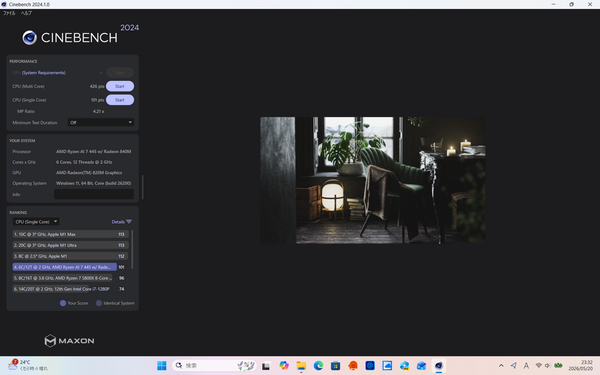Image resolution: width=600 pixels, height=375 pixels.
Task: Click the 6 Cores, 12 Threads @ 2 GHz text
Action: 84,162
